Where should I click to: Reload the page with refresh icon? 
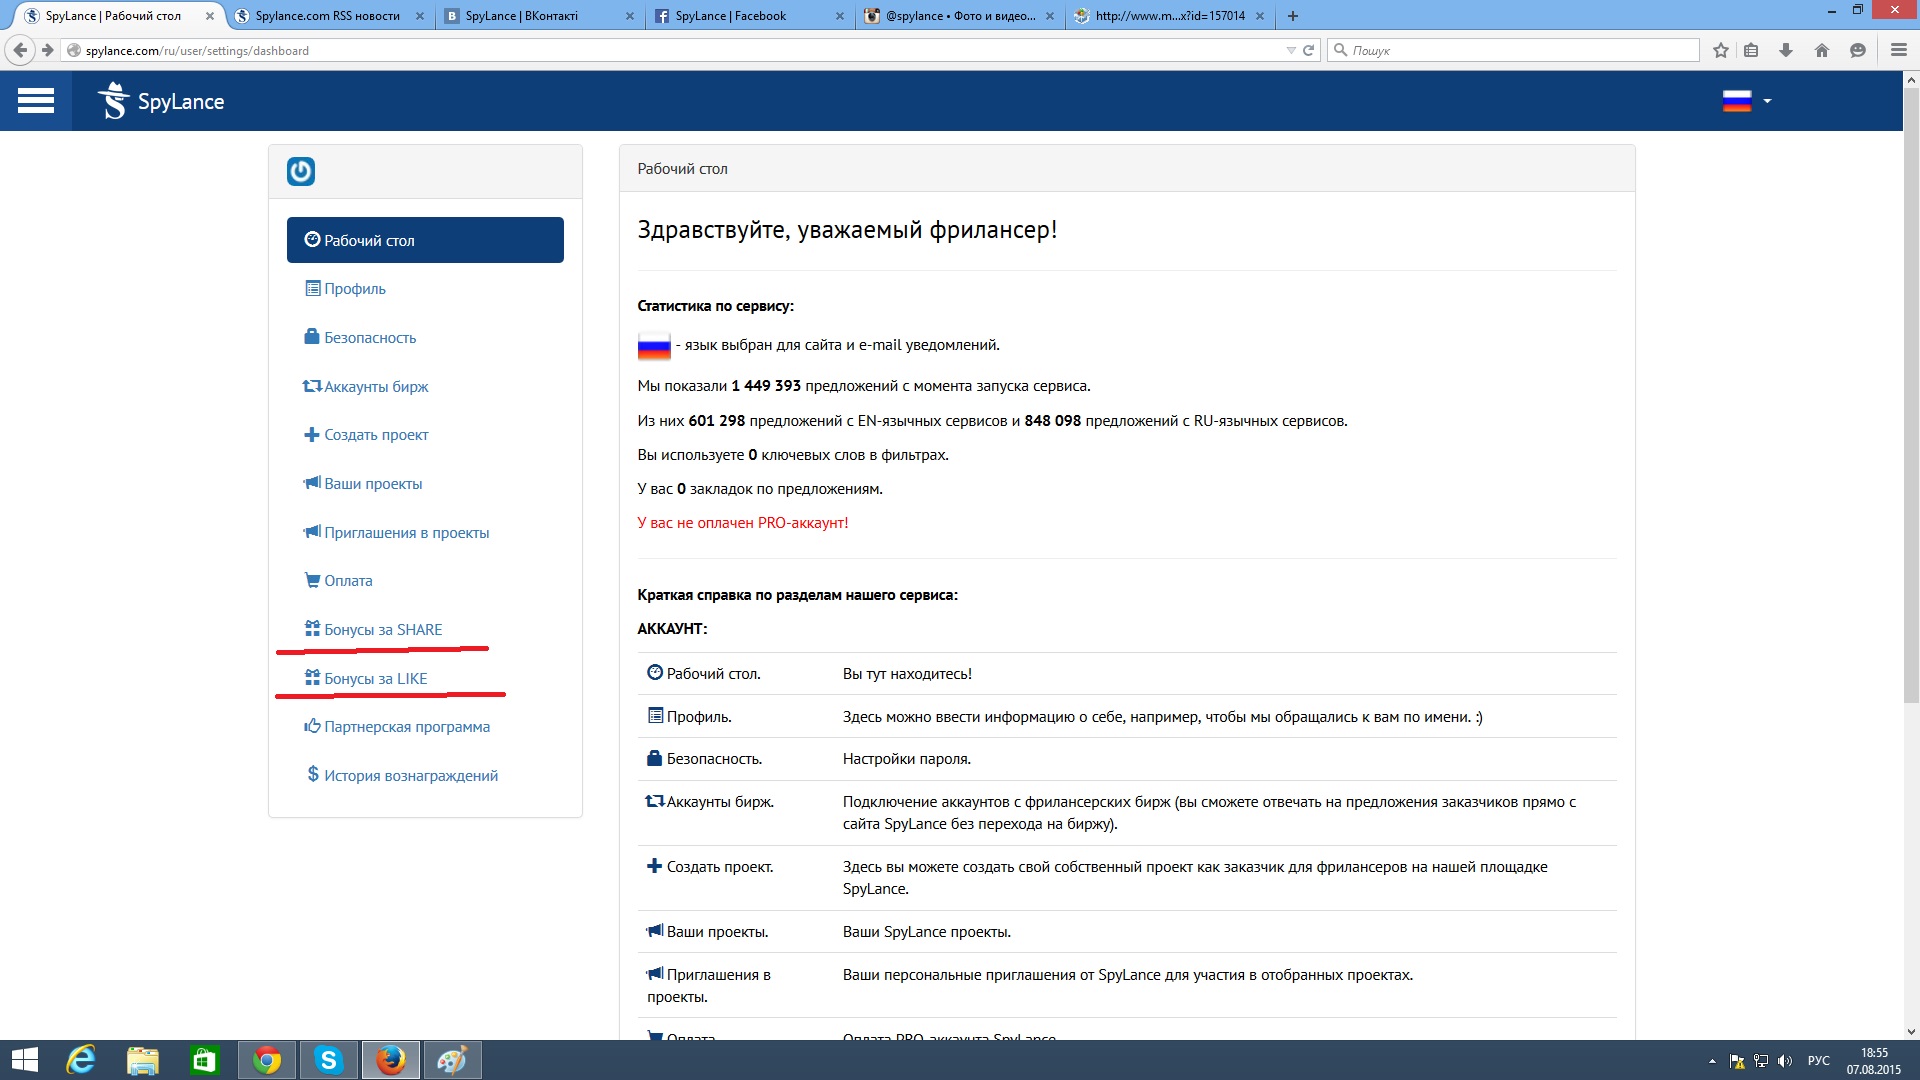click(x=1308, y=50)
